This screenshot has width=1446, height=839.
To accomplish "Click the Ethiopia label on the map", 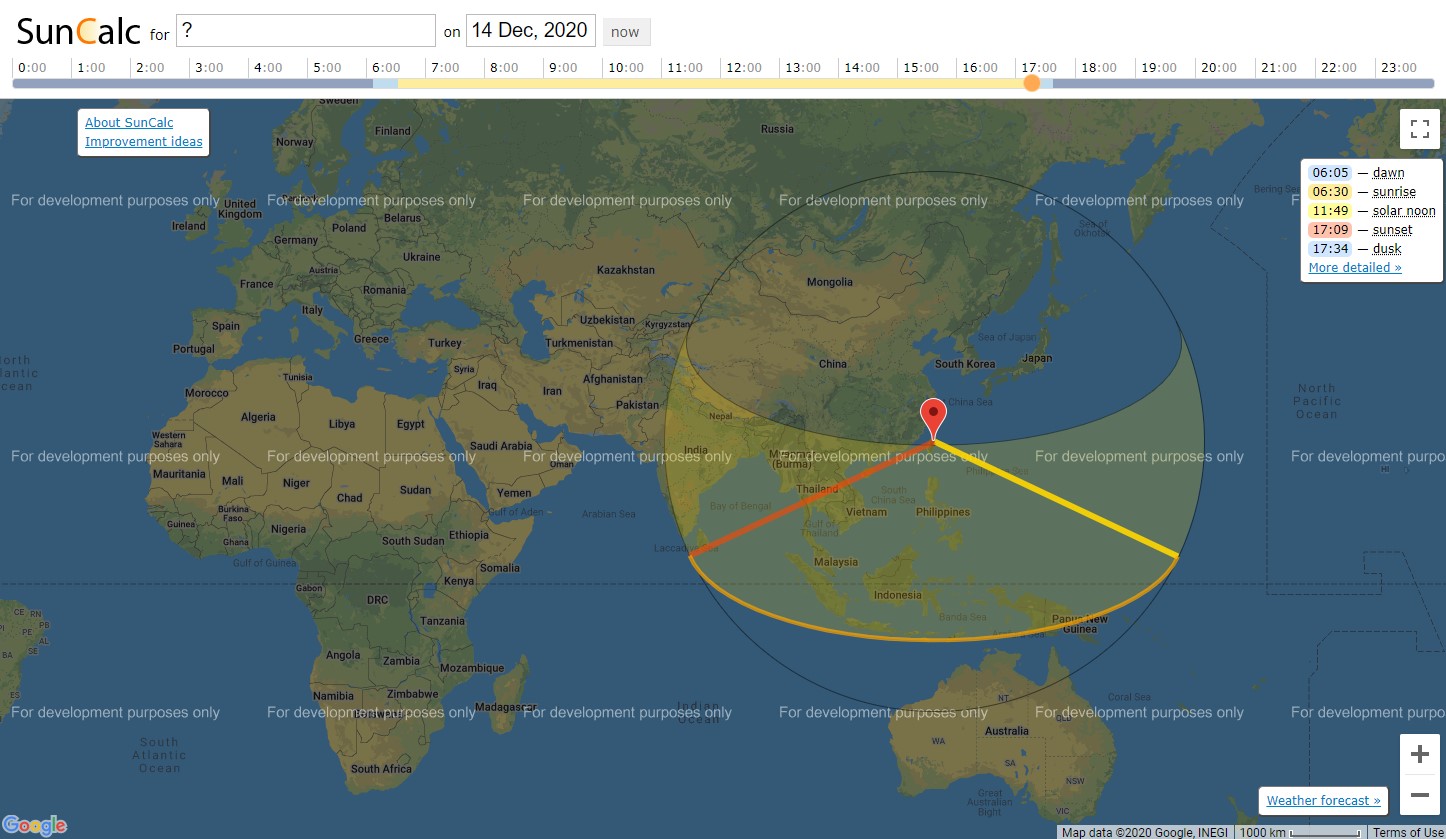I will coord(469,535).
